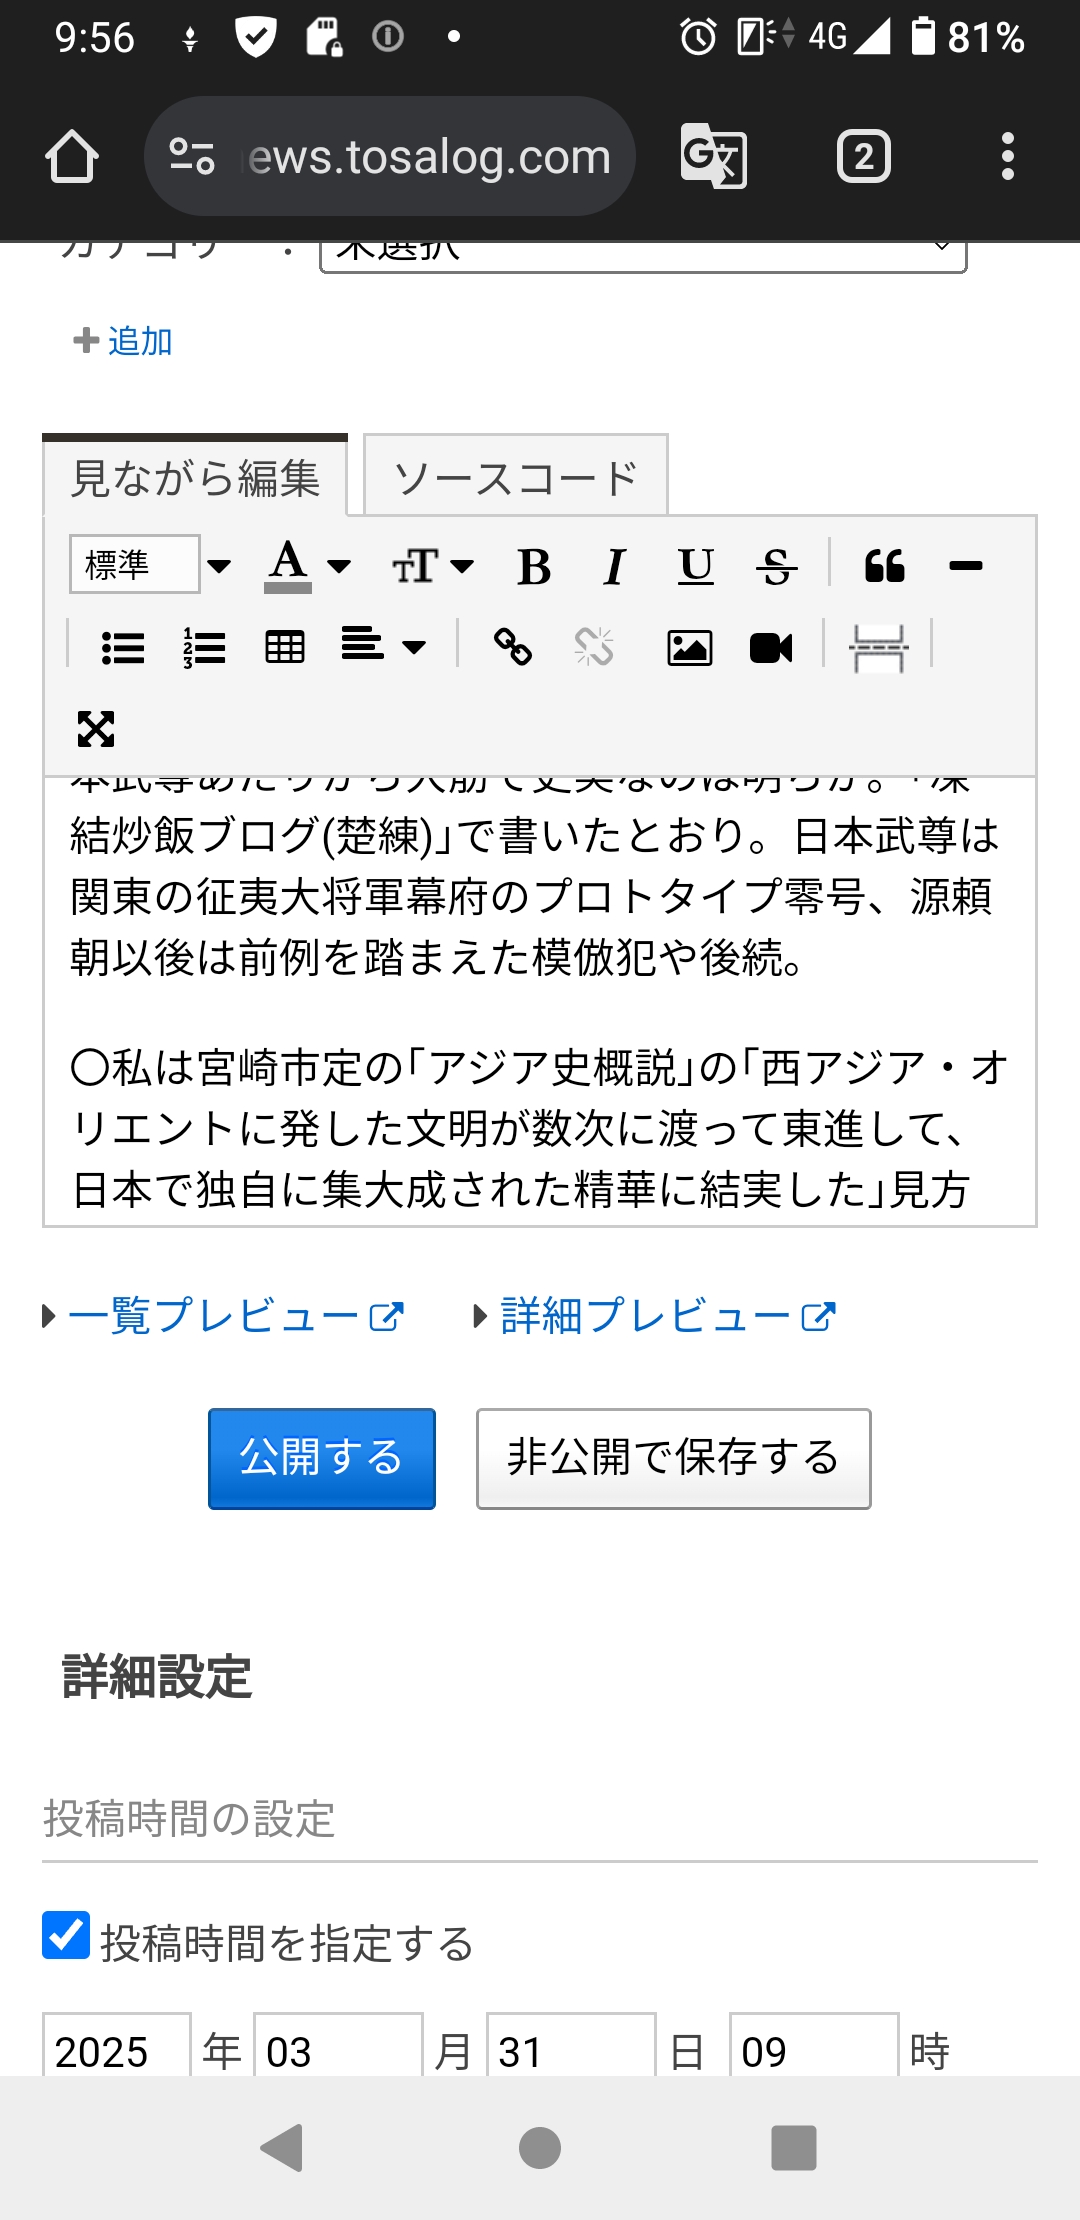Toggle bold formatting in editor toolbar
This screenshot has height=2220, width=1080.
point(535,566)
